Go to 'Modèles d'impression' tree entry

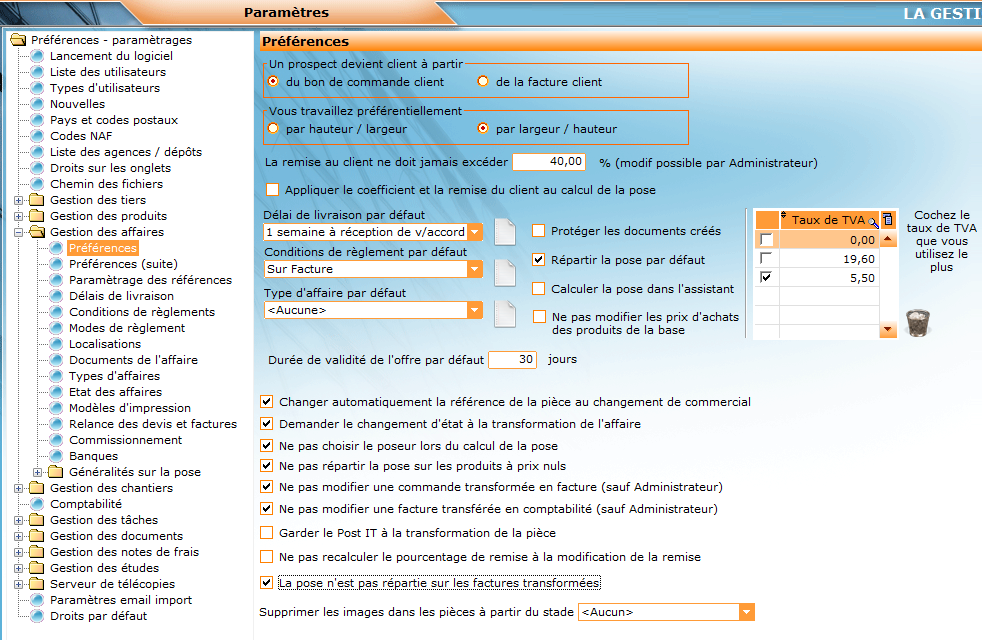pyautogui.click(x=130, y=408)
